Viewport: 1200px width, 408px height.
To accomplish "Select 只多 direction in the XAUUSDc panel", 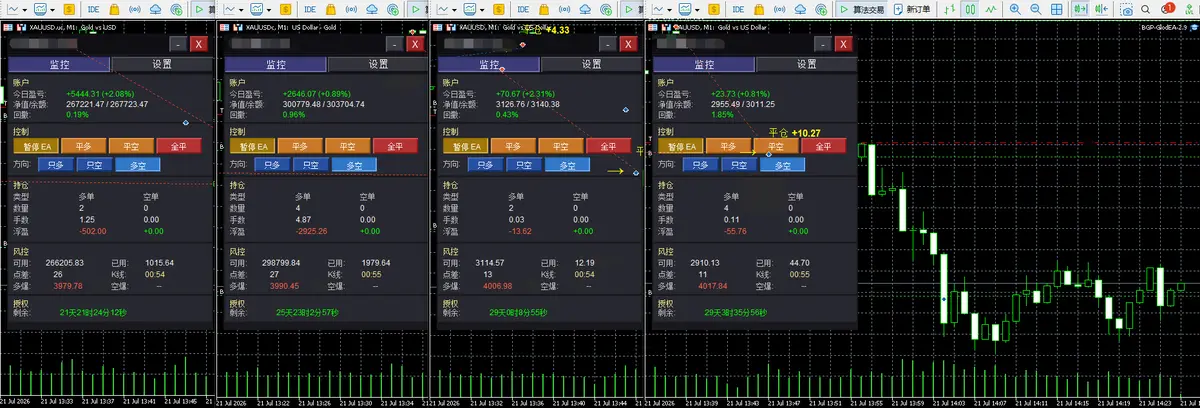I will (x=258, y=165).
